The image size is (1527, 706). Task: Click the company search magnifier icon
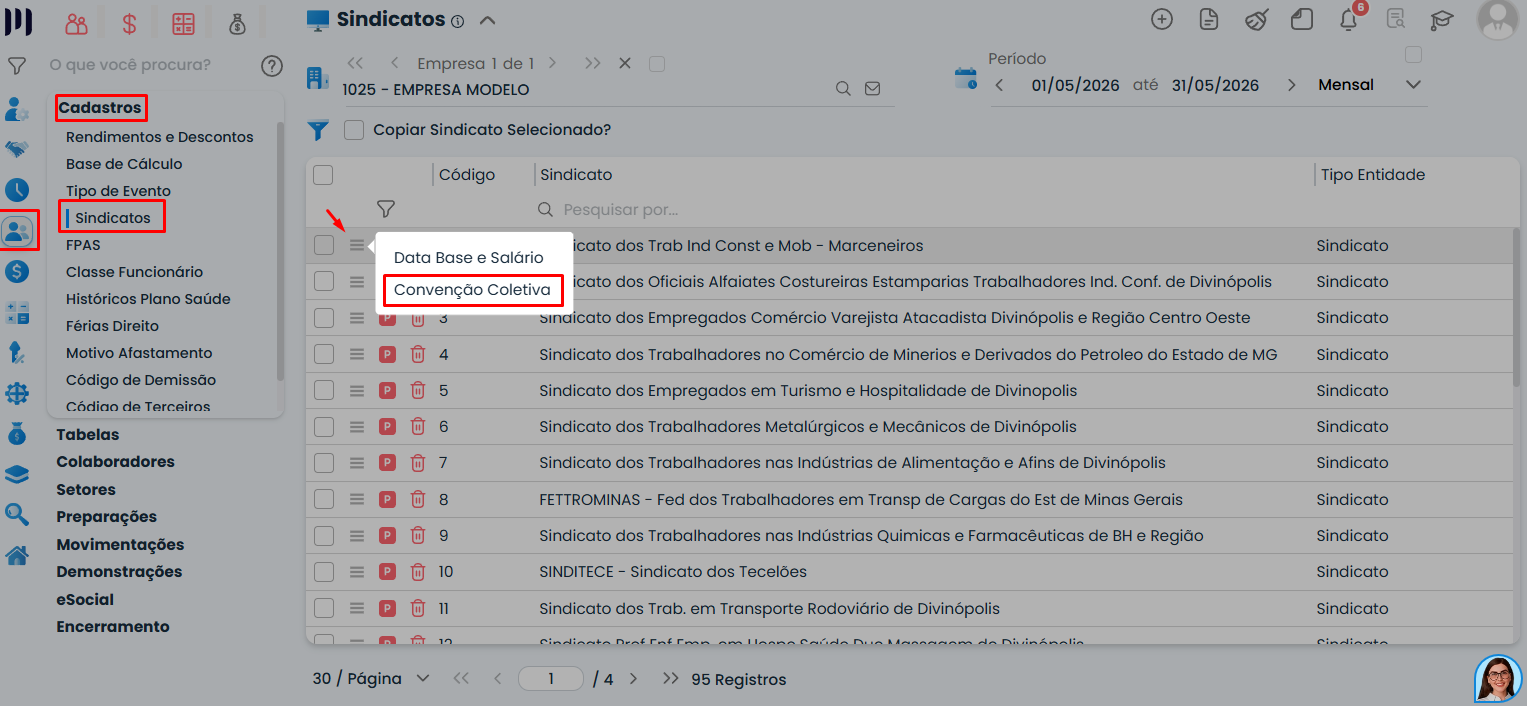[843, 89]
